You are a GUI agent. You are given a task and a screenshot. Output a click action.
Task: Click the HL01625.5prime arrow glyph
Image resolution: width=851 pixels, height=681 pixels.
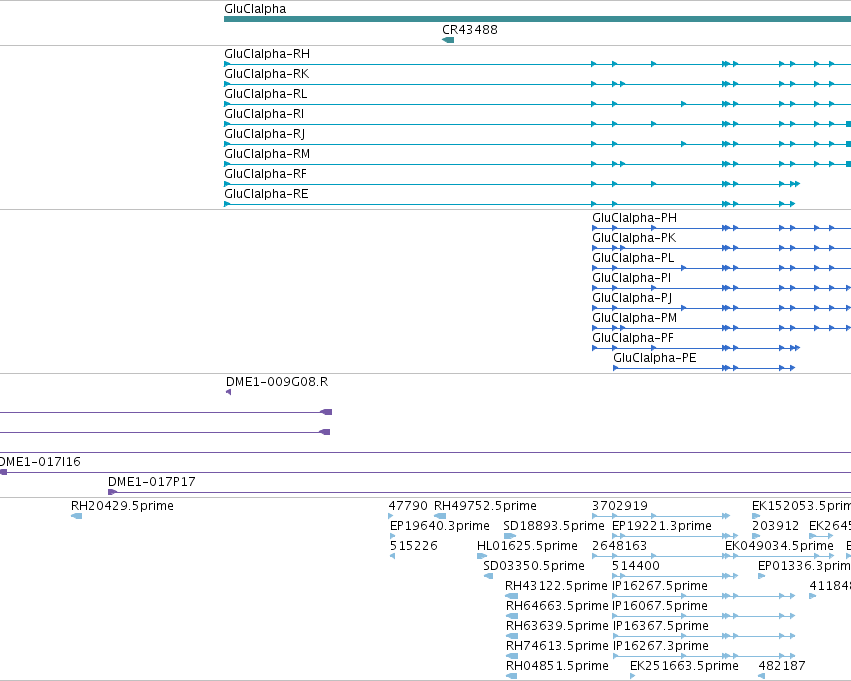(x=482, y=556)
